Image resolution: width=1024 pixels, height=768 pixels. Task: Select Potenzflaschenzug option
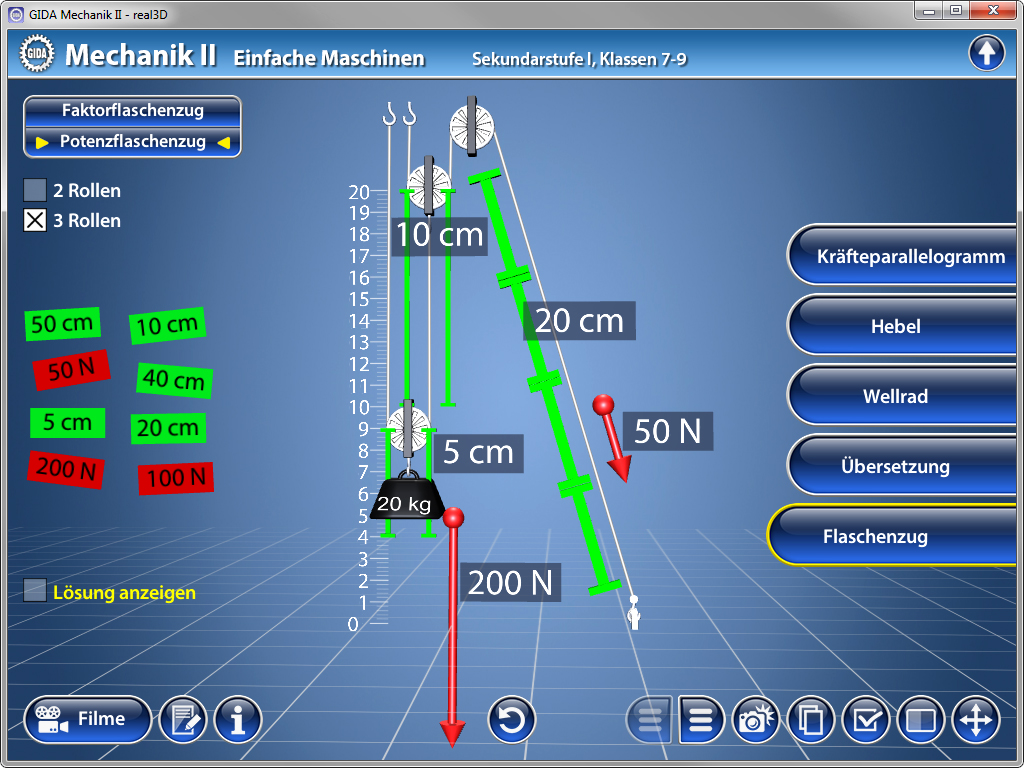click(x=132, y=142)
